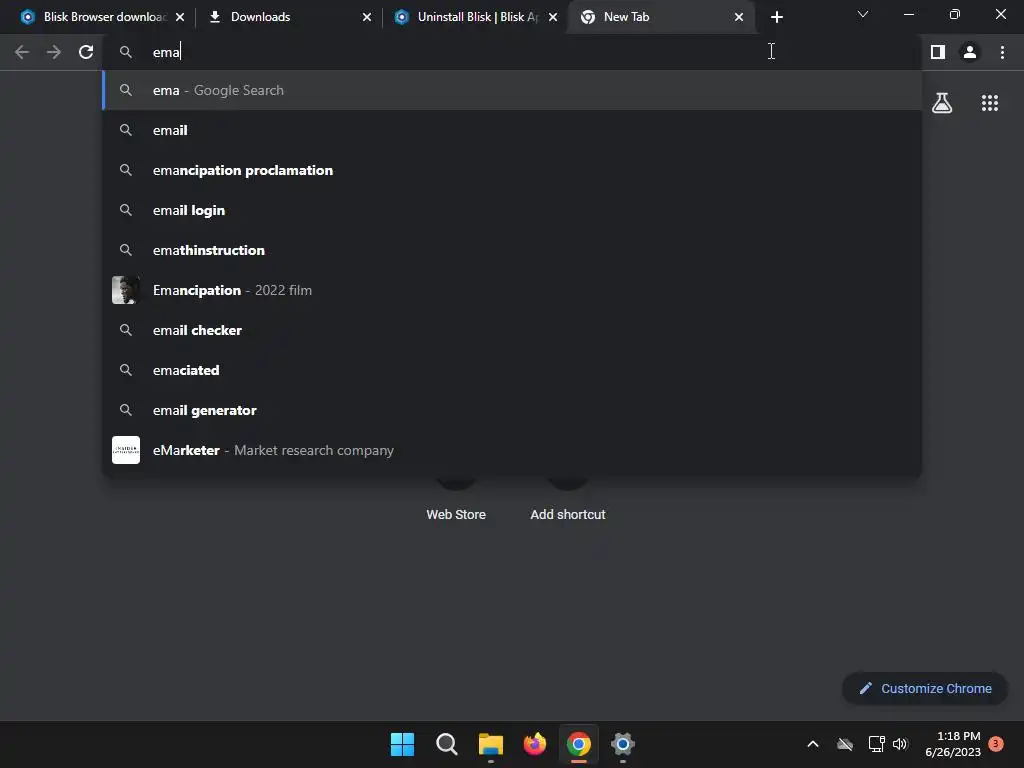Open the tab search chevron
1024x768 pixels.
point(863,14)
